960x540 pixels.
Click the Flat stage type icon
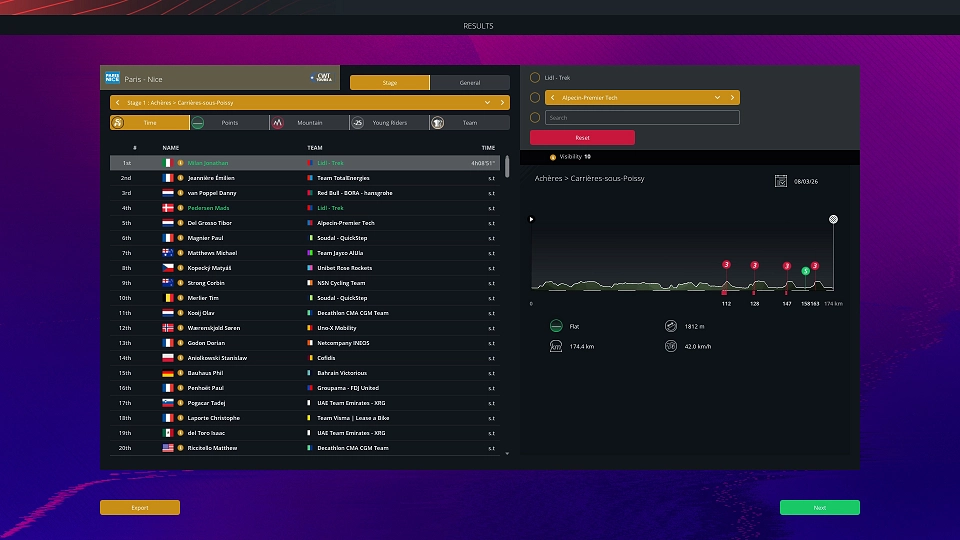556,326
